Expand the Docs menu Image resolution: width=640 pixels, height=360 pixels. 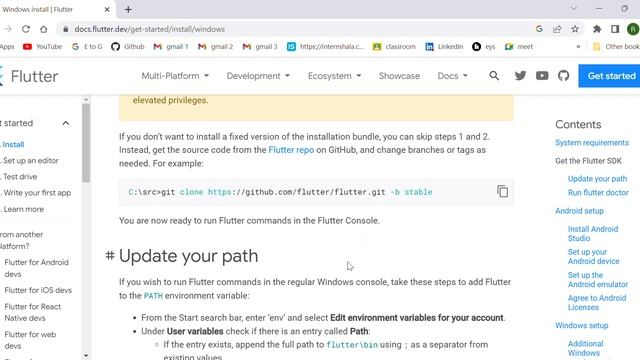click(452, 76)
